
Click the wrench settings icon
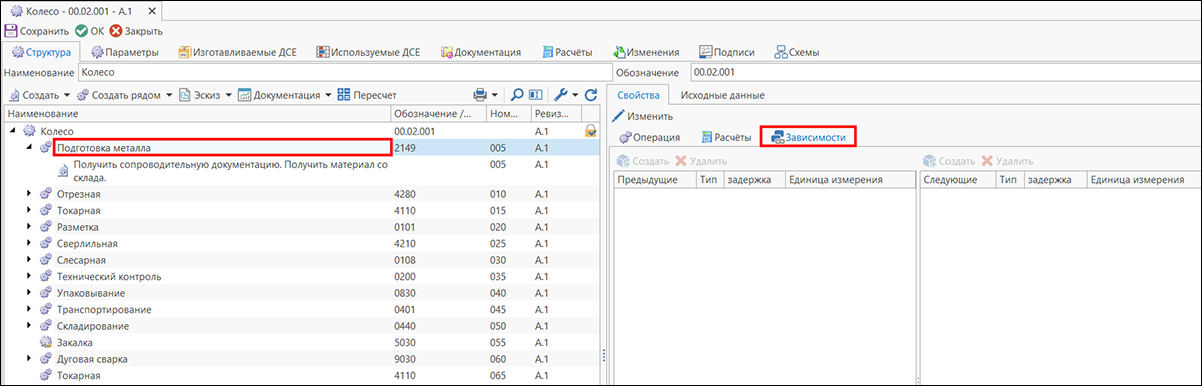(561, 95)
